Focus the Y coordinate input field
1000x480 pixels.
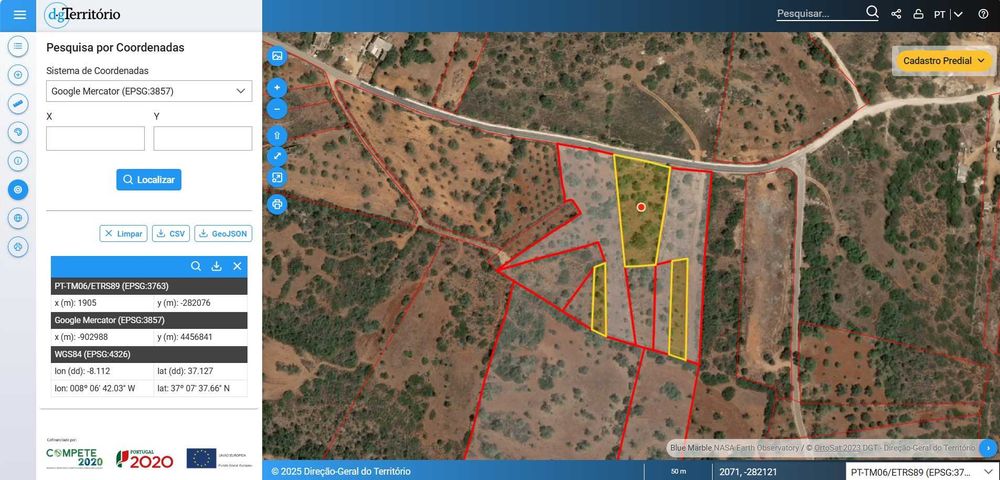click(203, 138)
